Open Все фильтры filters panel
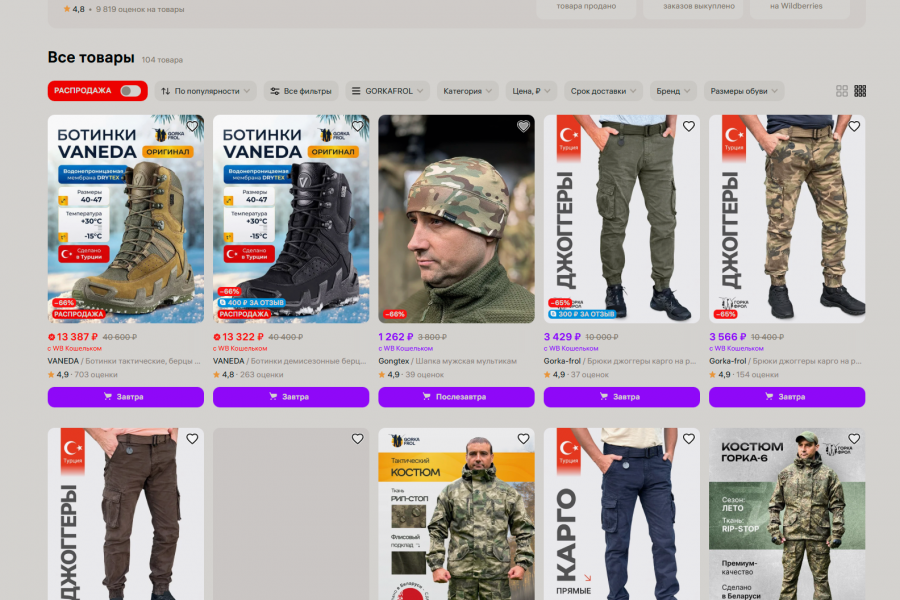This screenshot has height=600, width=900. pyautogui.click(x=301, y=91)
